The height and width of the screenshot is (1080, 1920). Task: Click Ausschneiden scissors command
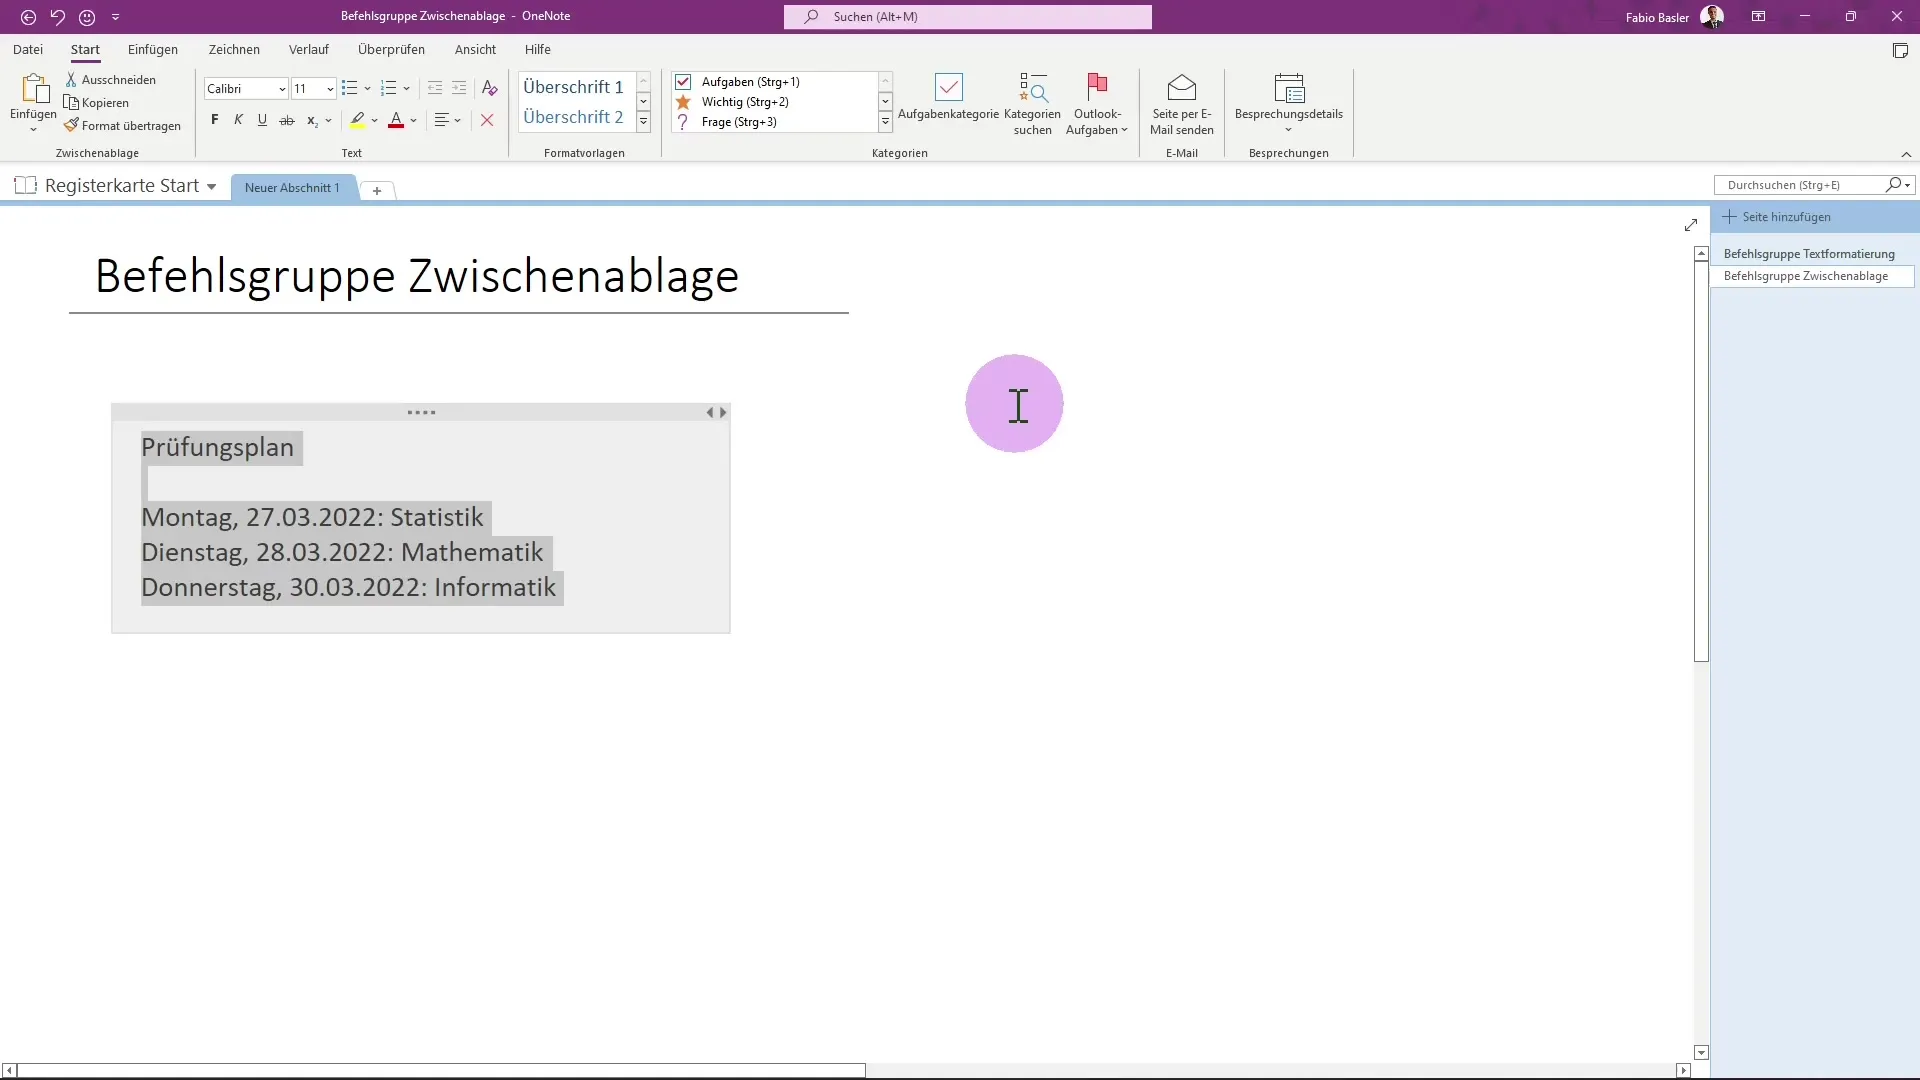click(111, 80)
